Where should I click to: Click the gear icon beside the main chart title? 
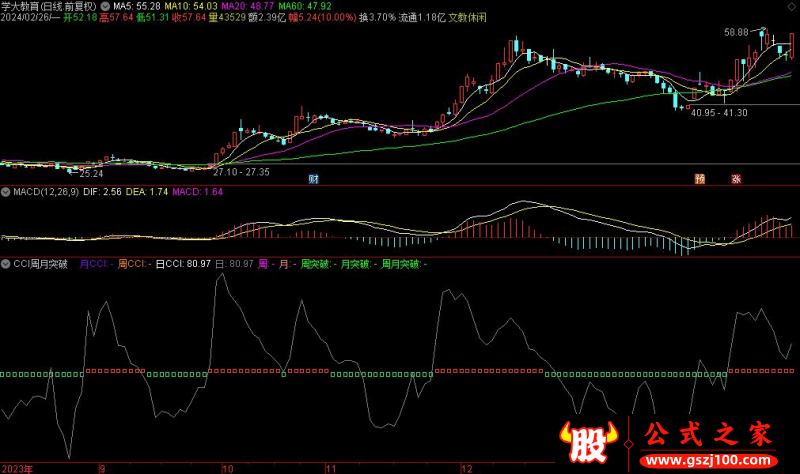point(105,6)
